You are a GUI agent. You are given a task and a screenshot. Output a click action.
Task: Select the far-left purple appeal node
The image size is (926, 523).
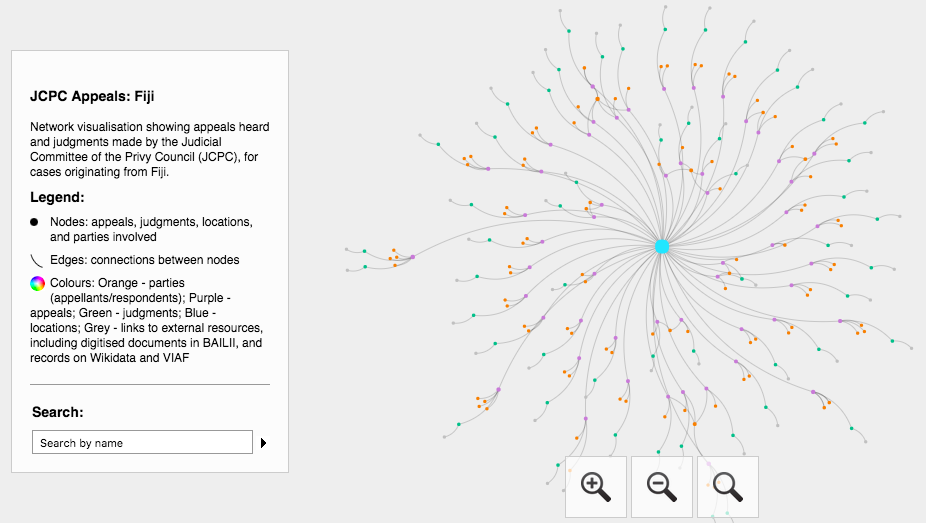click(x=413, y=257)
